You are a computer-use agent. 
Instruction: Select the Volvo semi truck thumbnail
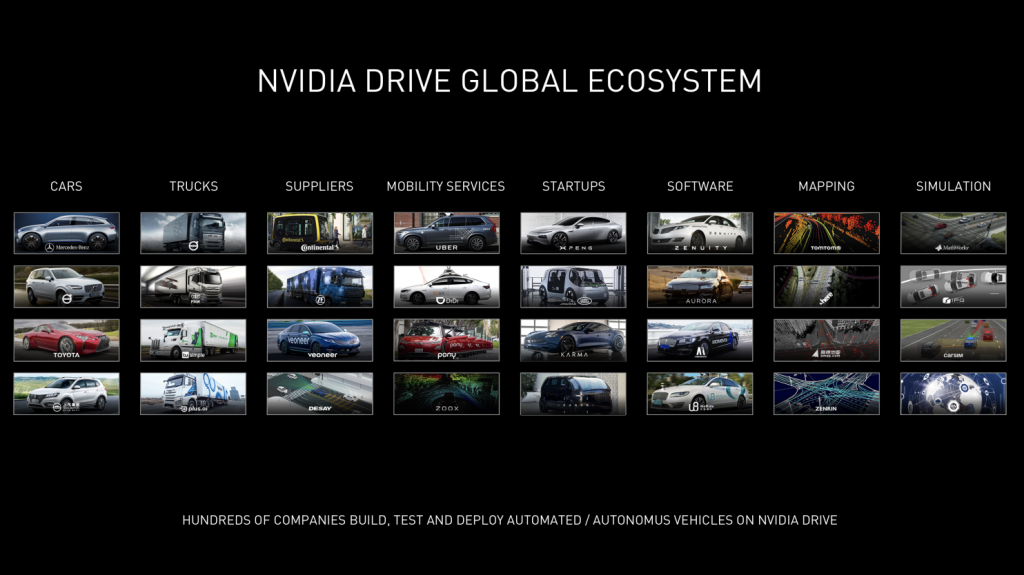[193, 233]
